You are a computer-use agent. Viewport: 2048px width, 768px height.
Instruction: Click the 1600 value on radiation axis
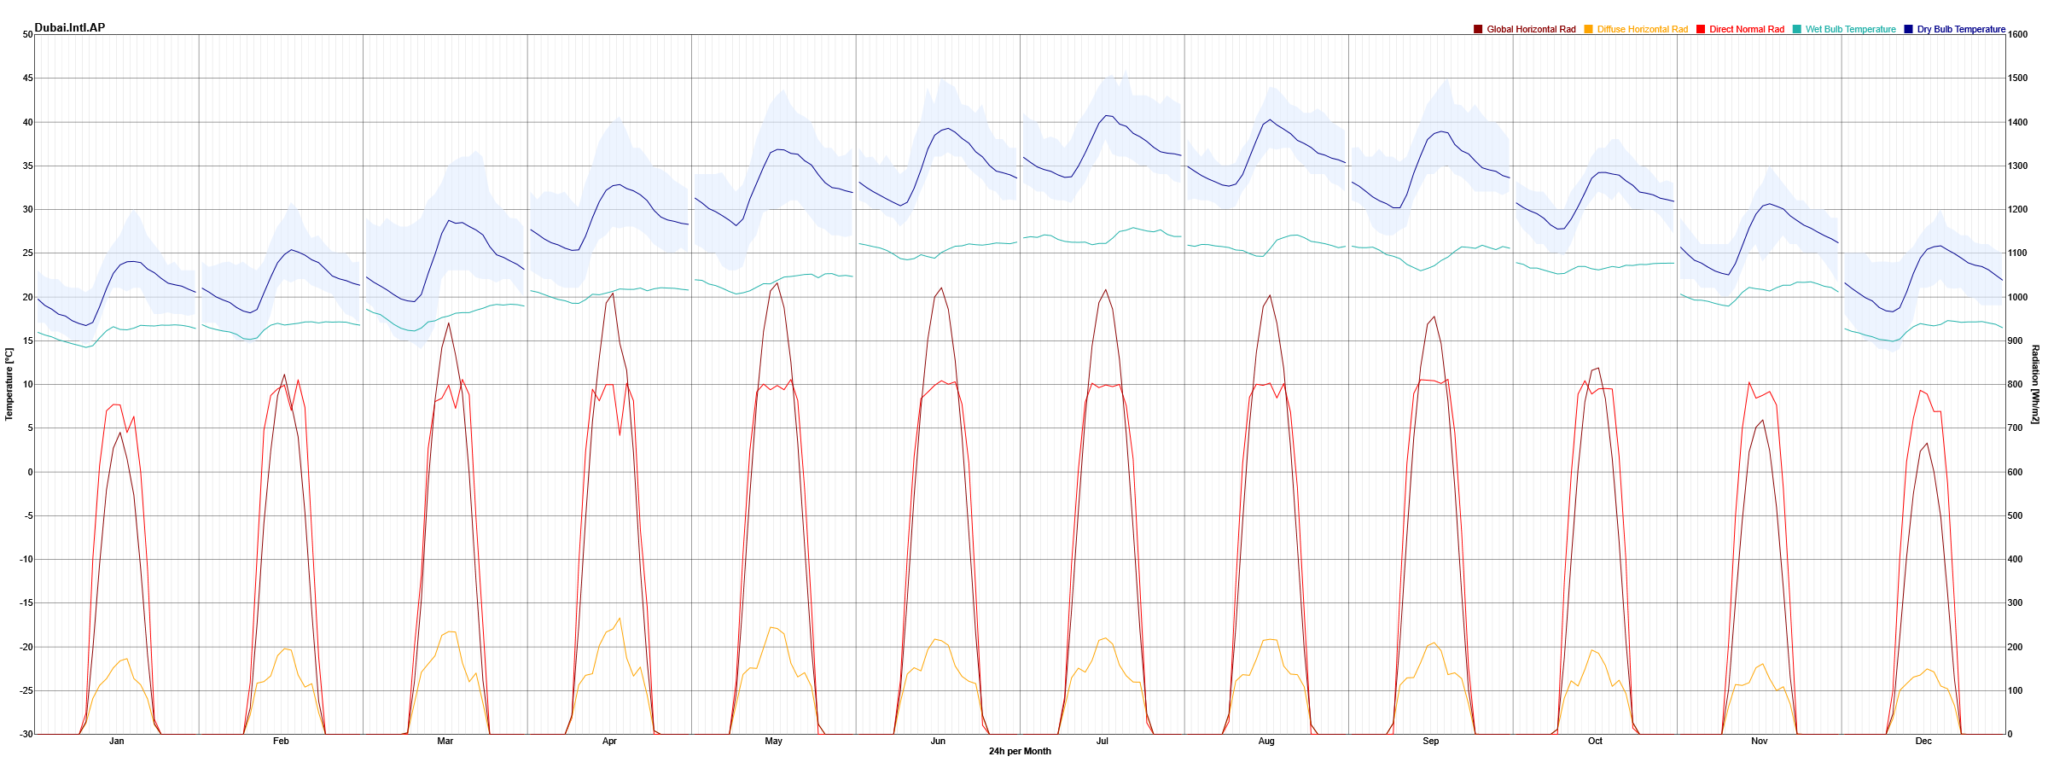coord(2018,34)
